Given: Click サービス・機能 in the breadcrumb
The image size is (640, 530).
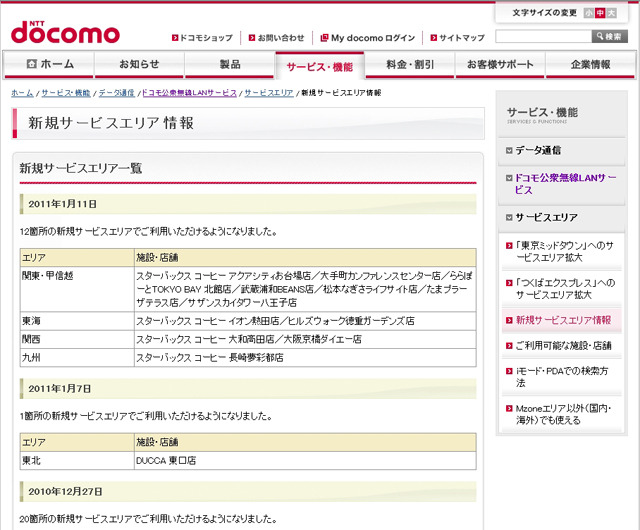Looking at the screenshot, I should pos(66,93).
